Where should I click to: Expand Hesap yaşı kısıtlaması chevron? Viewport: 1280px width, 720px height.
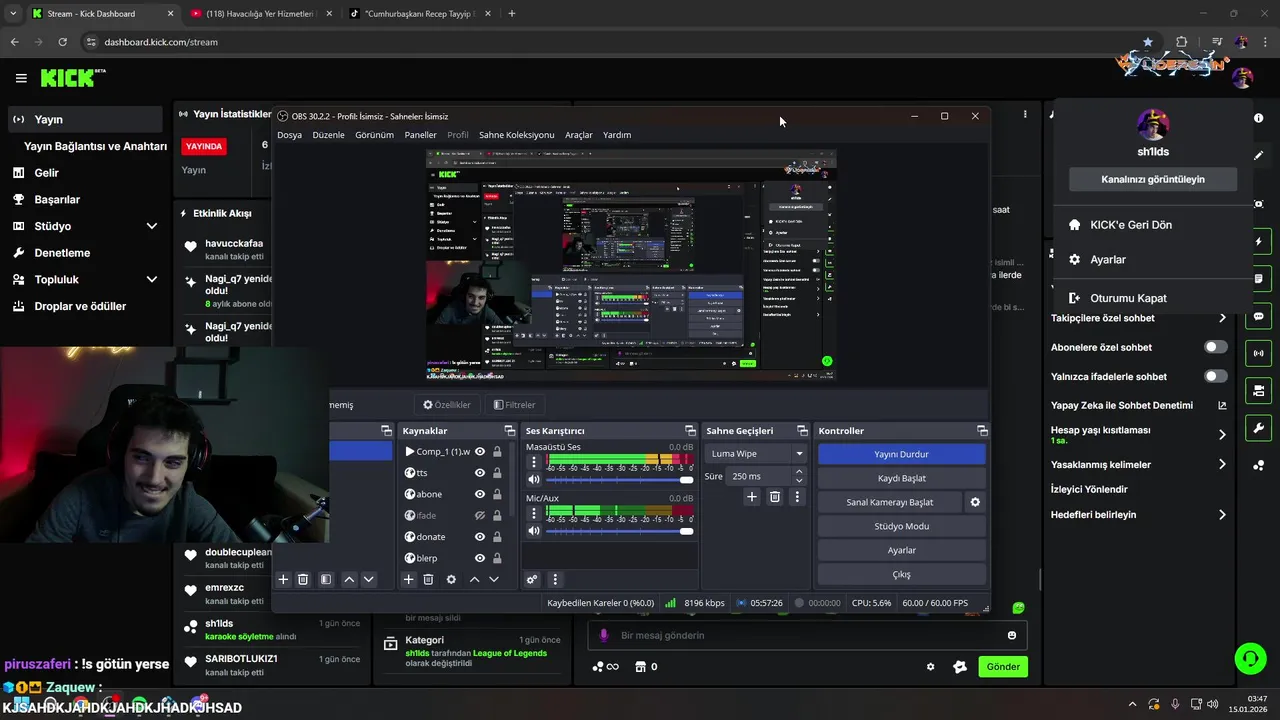(1222, 435)
